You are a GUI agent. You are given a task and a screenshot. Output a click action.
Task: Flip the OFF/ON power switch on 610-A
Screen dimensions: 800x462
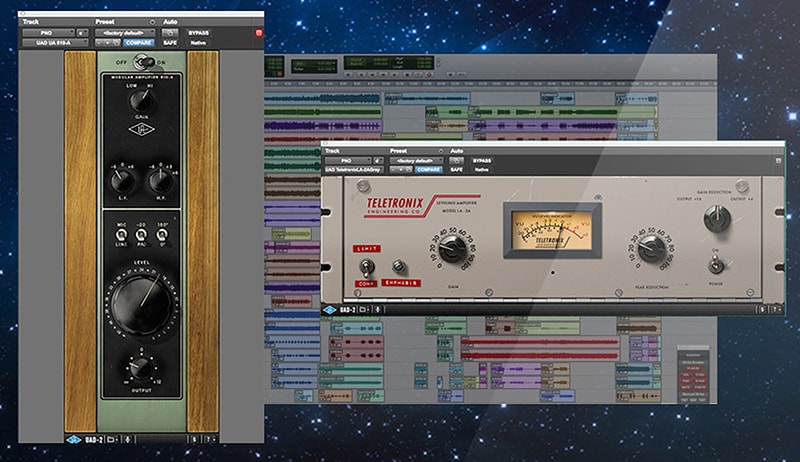pyautogui.click(x=143, y=62)
